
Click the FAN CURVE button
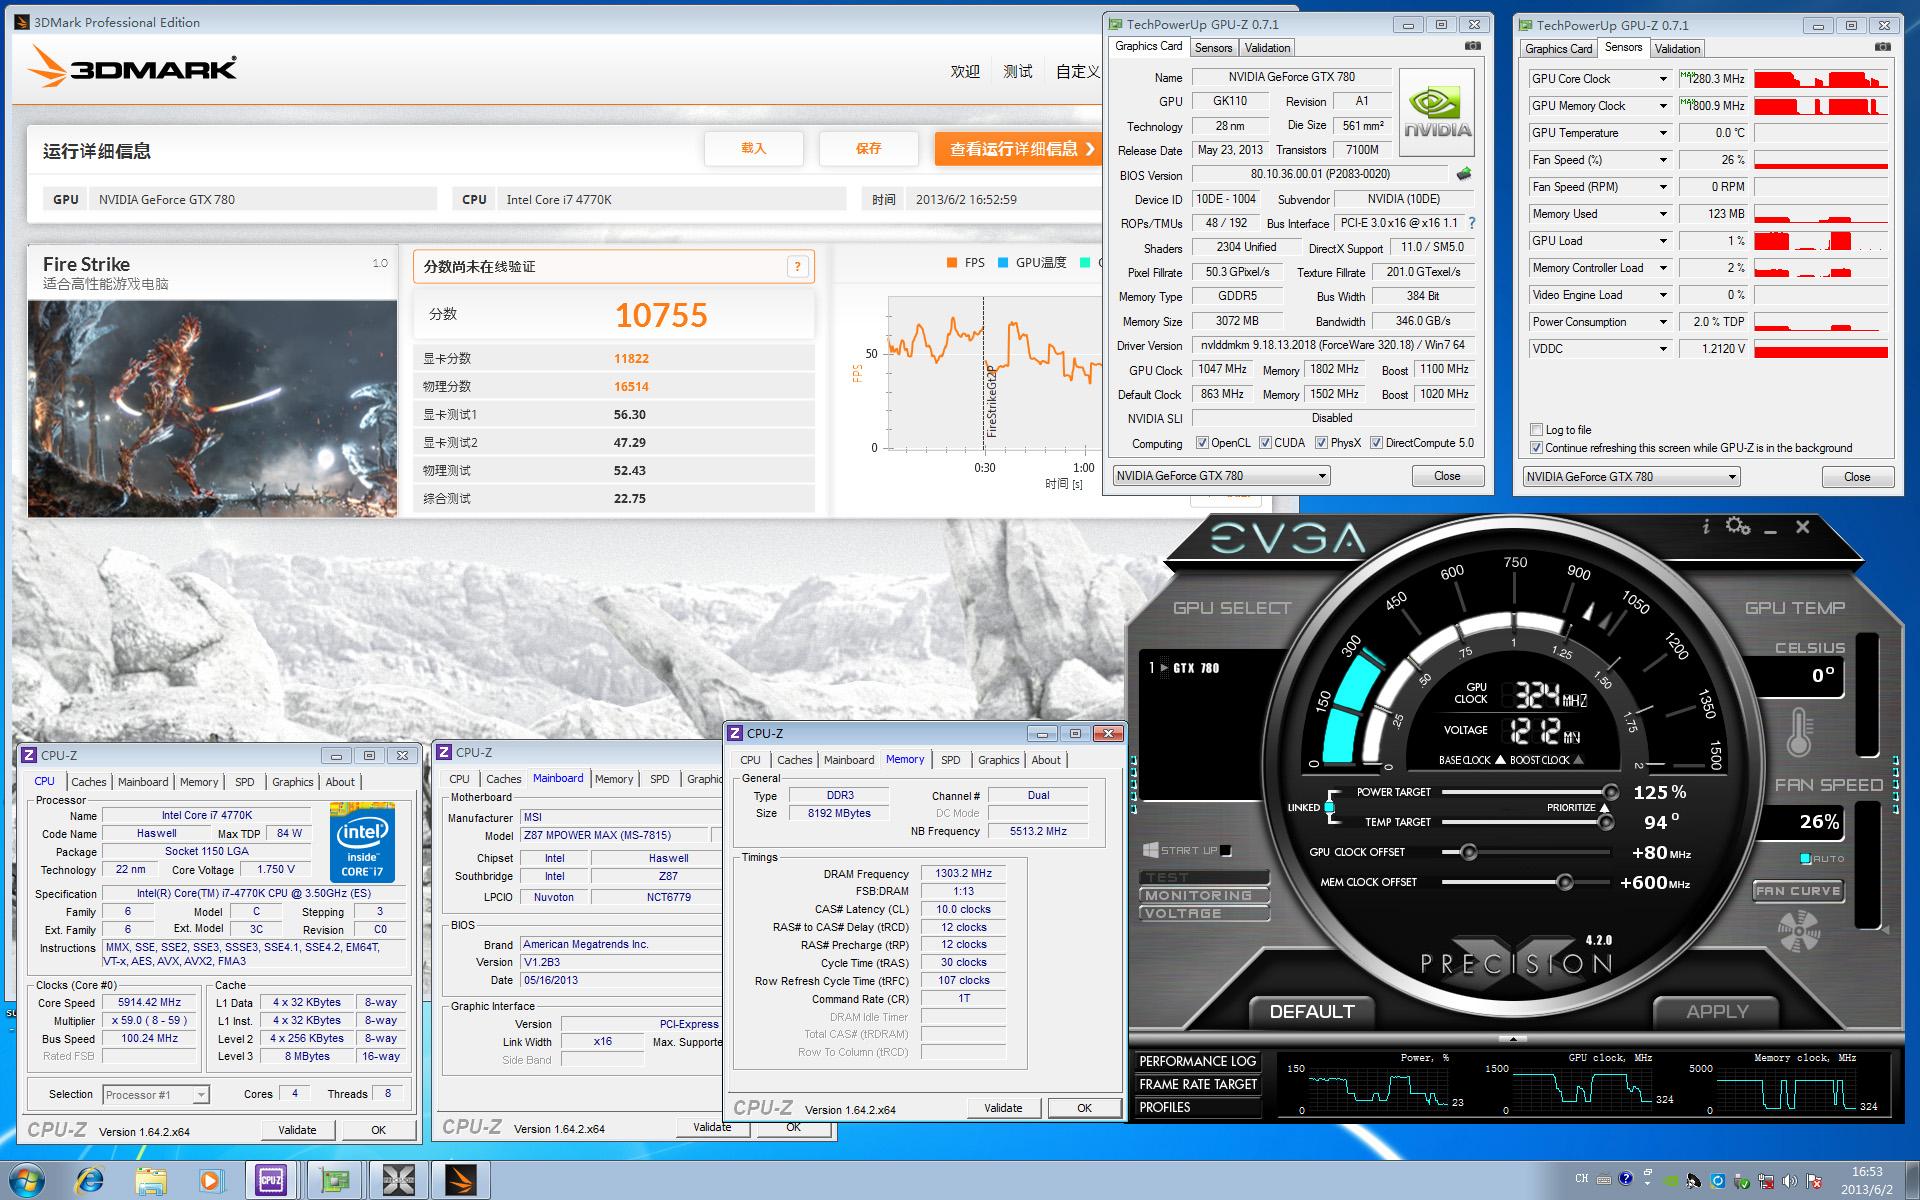coord(1797,891)
